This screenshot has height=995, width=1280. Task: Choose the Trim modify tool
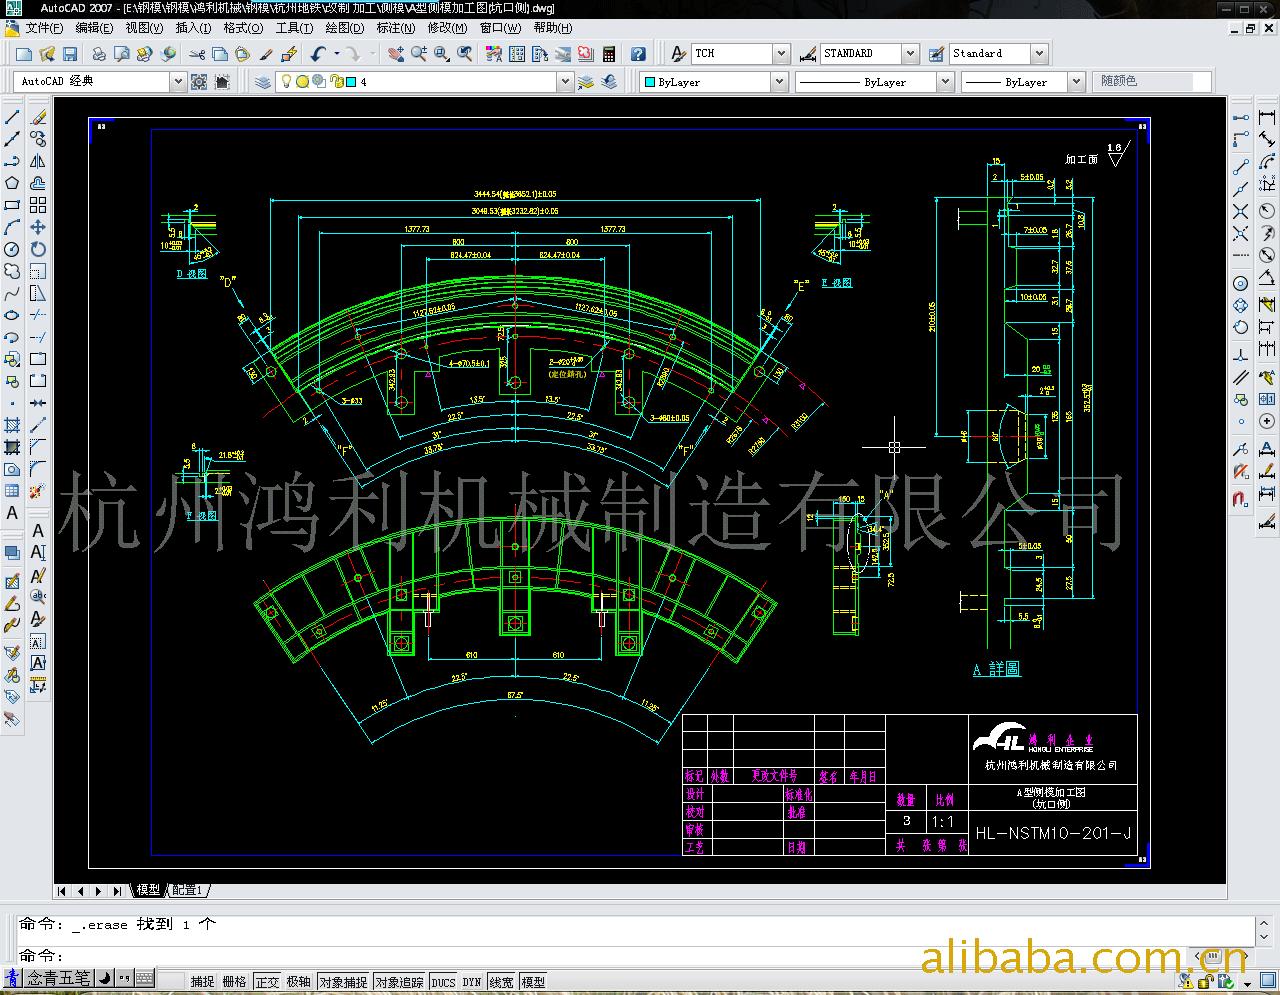(38, 315)
